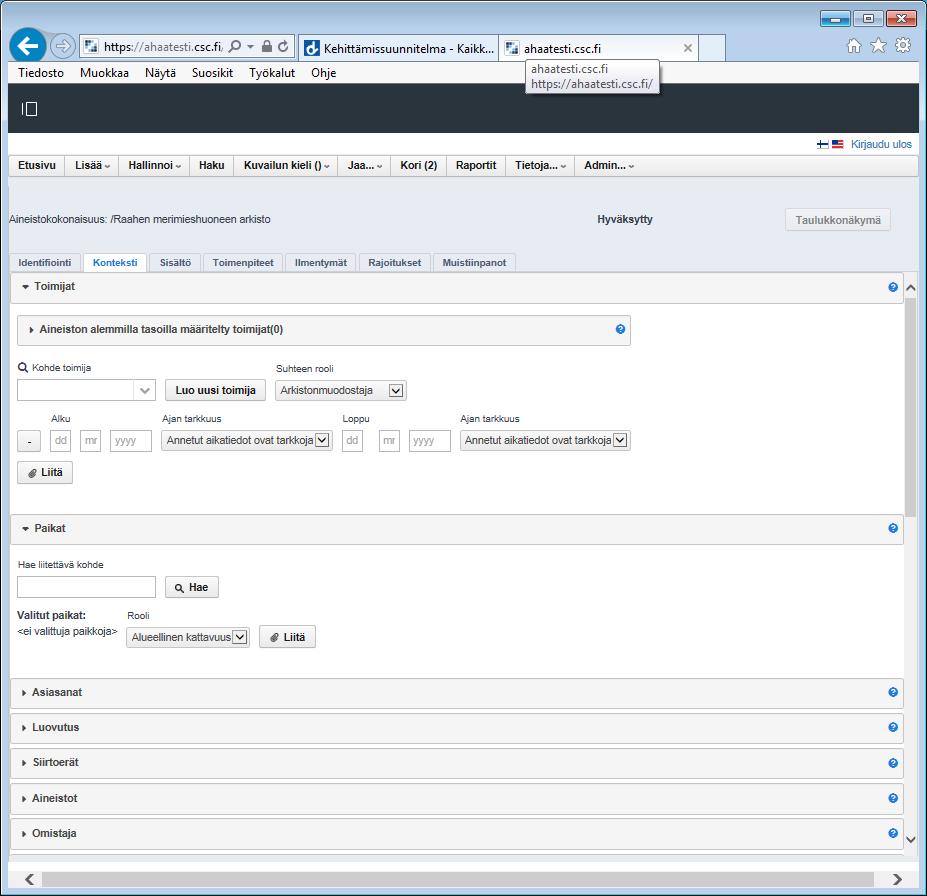Toggle the sidebar panel icon in dark header
This screenshot has height=896, width=927.
click(x=30, y=109)
